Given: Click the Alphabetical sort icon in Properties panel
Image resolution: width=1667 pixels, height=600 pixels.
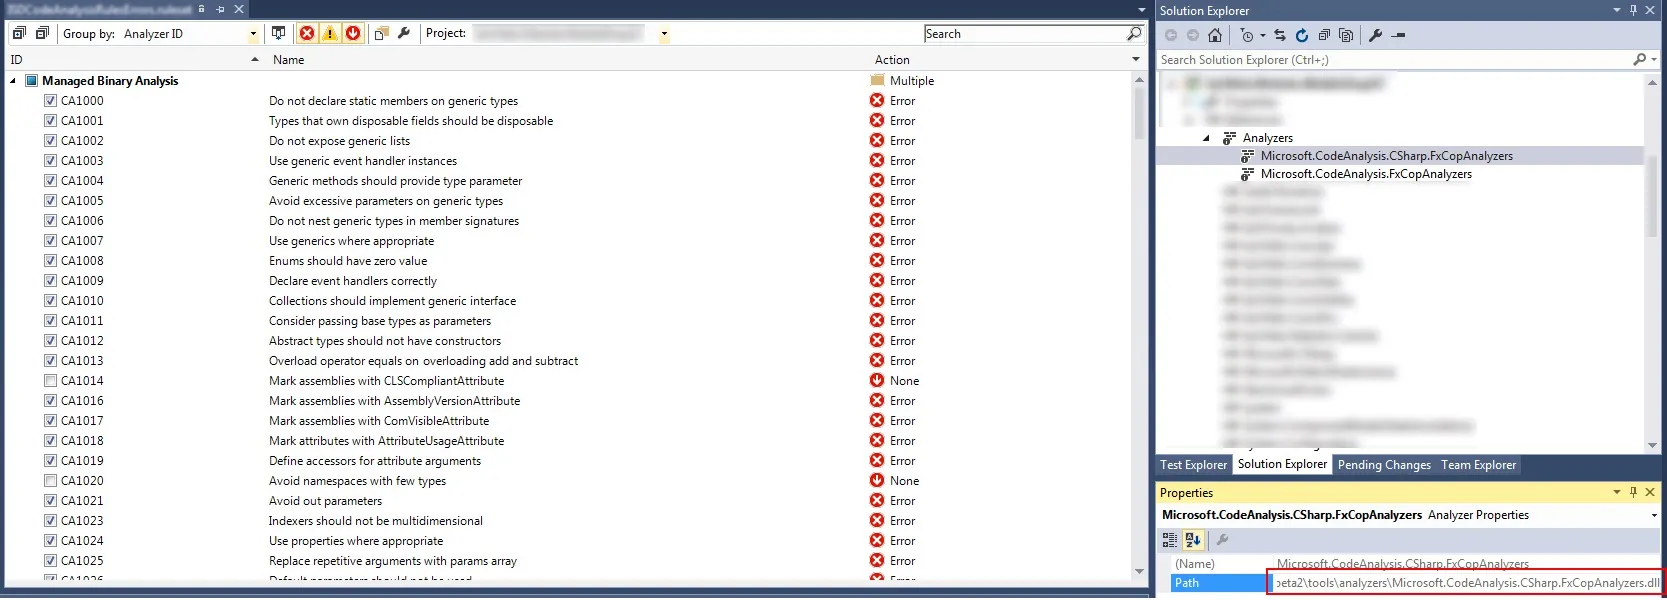Looking at the screenshot, I should [x=1193, y=540].
